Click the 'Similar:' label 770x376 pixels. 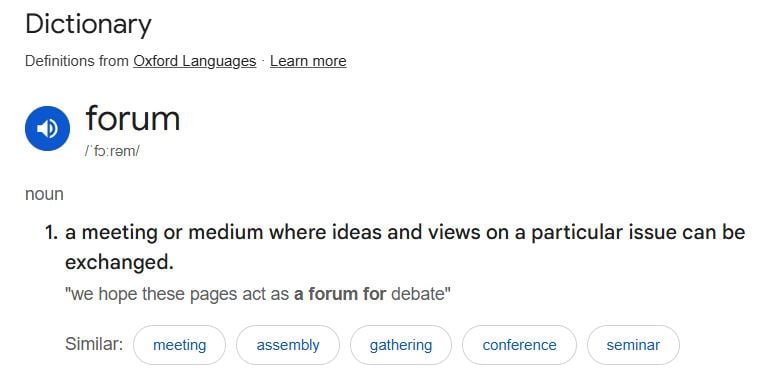[94, 344]
